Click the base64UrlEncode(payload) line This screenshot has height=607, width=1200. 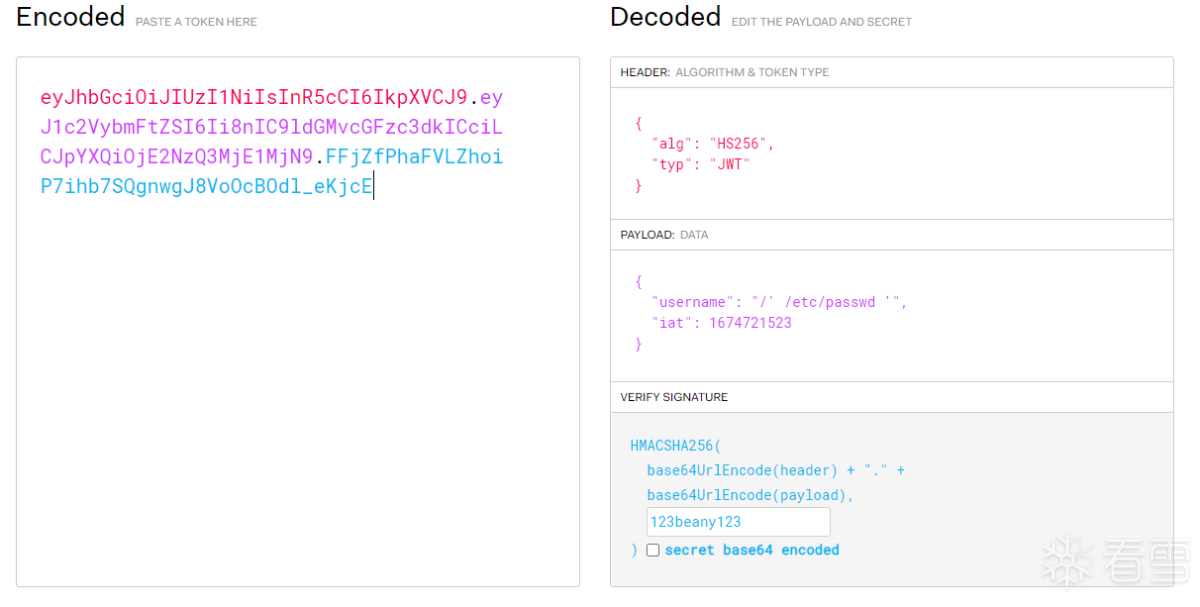[x=750, y=495]
